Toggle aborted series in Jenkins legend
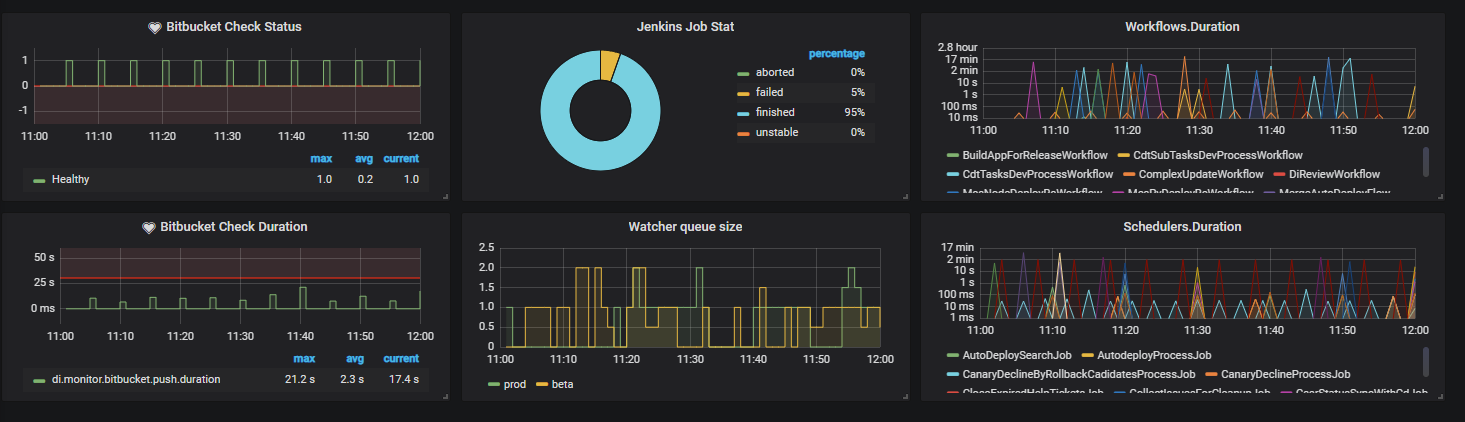The height and width of the screenshot is (422, 1465). point(775,73)
